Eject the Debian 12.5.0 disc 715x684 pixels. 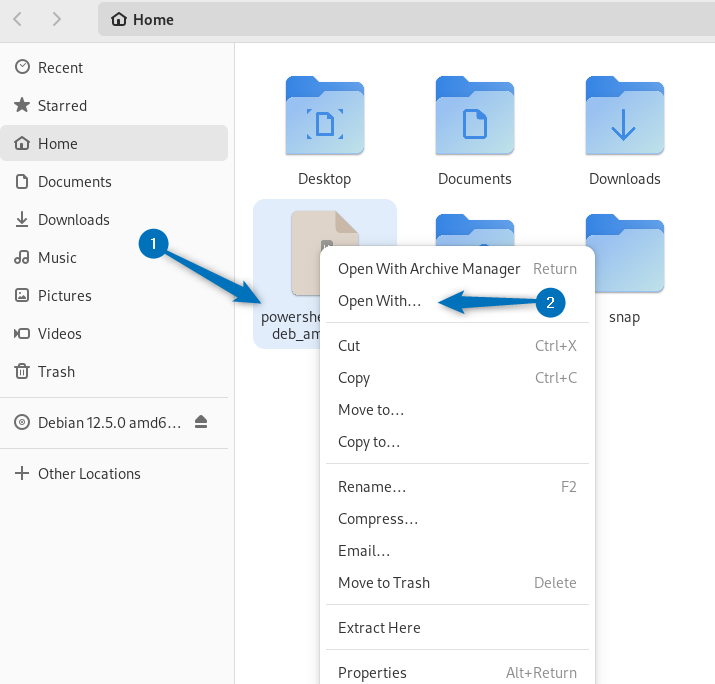click(201, 422)
